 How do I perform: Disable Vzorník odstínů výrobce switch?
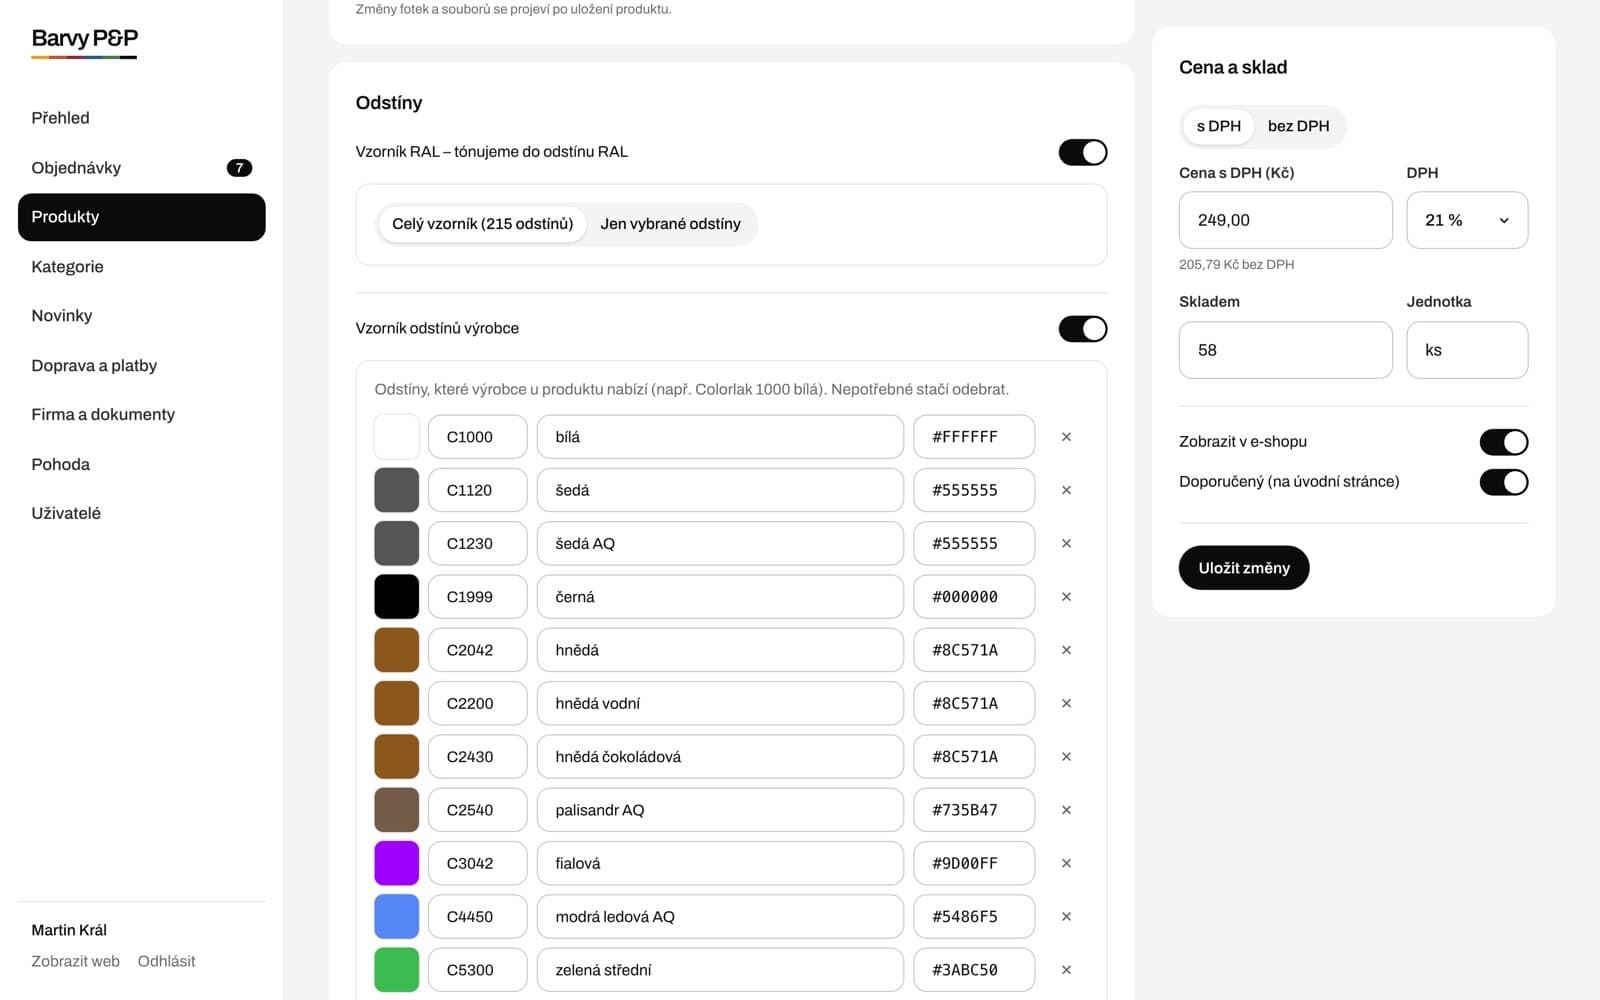[x=1083, y=329]
